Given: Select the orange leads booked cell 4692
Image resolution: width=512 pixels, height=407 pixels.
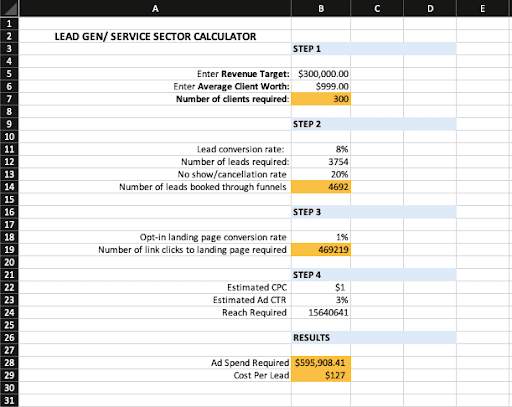Looking at the screenshot, I should [x=321, y=187].
